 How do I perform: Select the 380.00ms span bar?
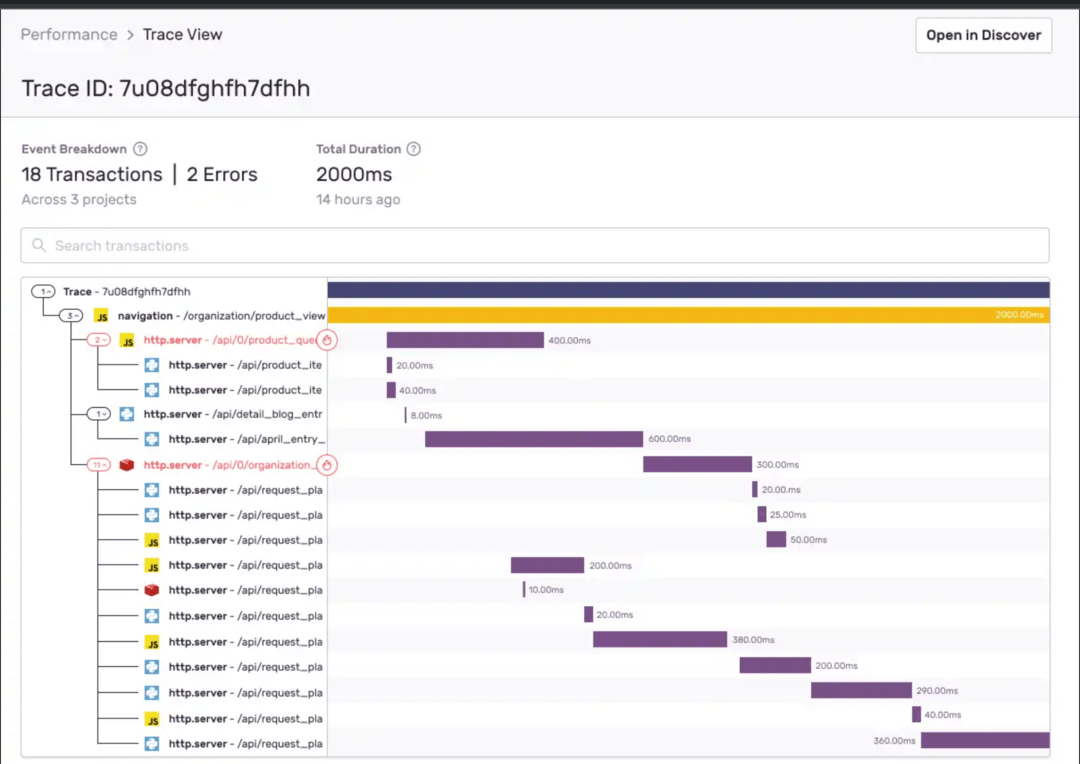click(x=660, y=639)
